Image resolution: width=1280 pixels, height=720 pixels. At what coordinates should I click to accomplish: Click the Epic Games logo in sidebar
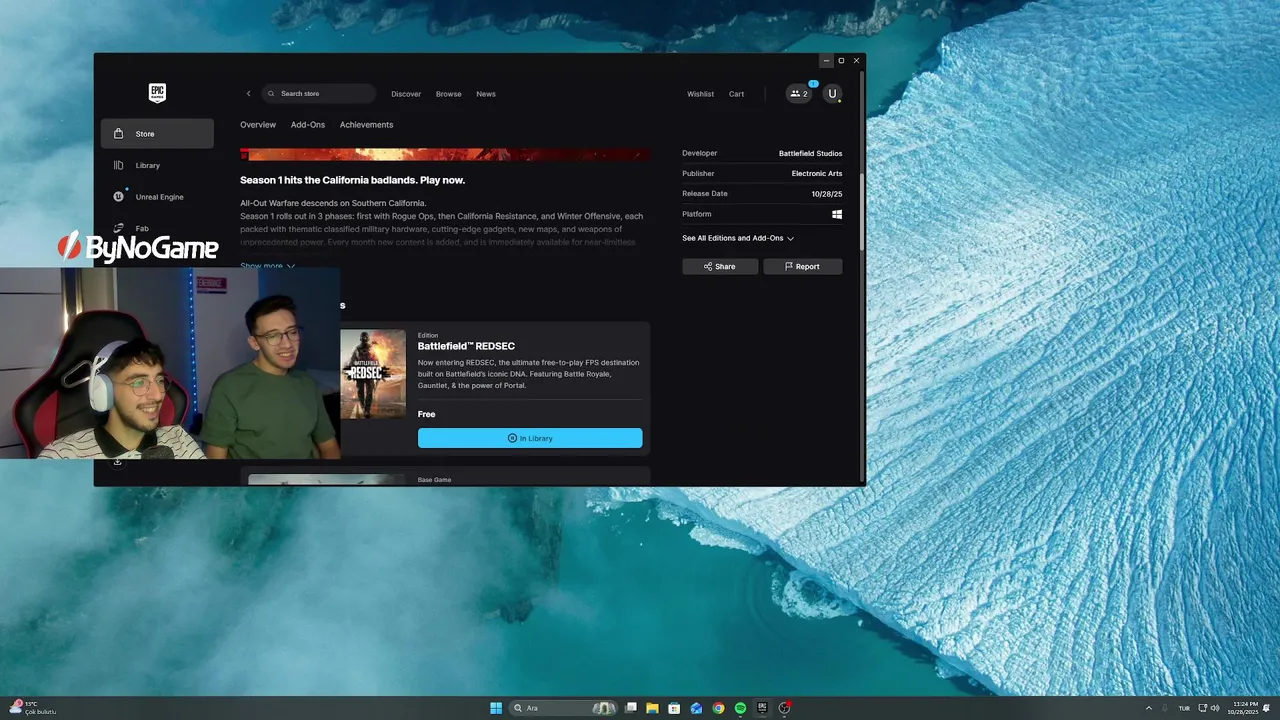click(157, 93)
